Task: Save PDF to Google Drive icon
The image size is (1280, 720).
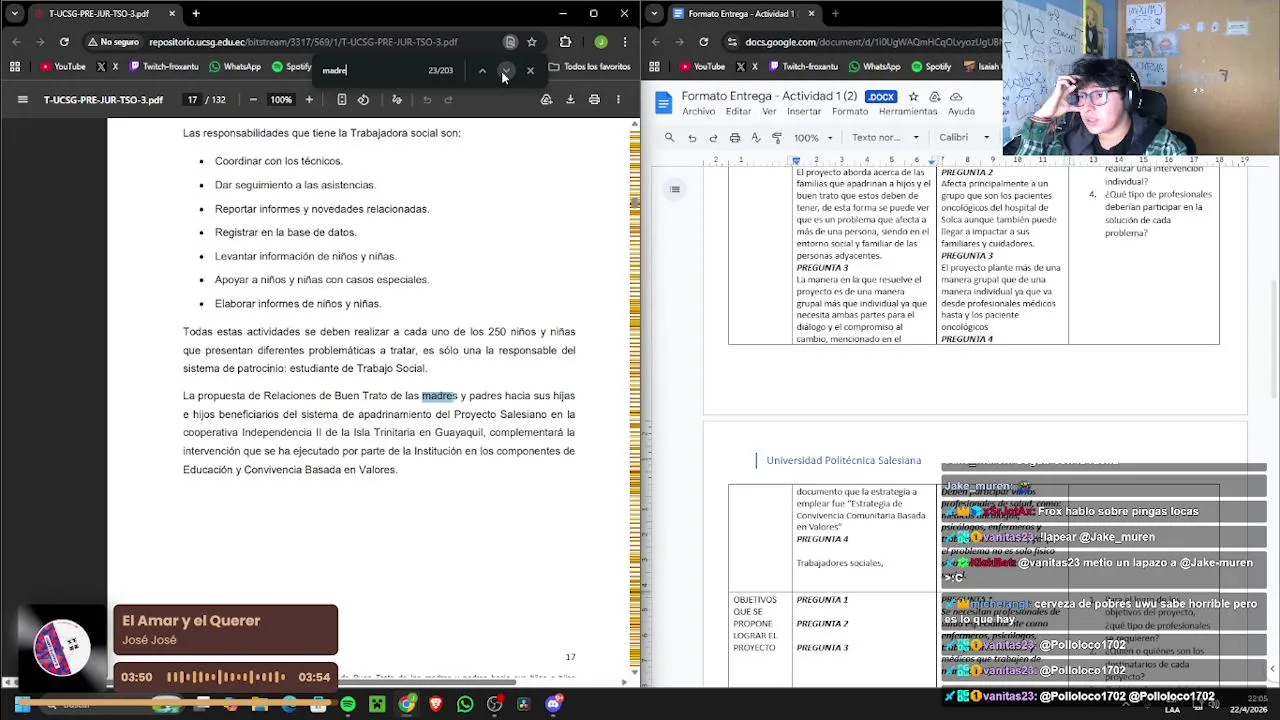Action: [546, 100]
